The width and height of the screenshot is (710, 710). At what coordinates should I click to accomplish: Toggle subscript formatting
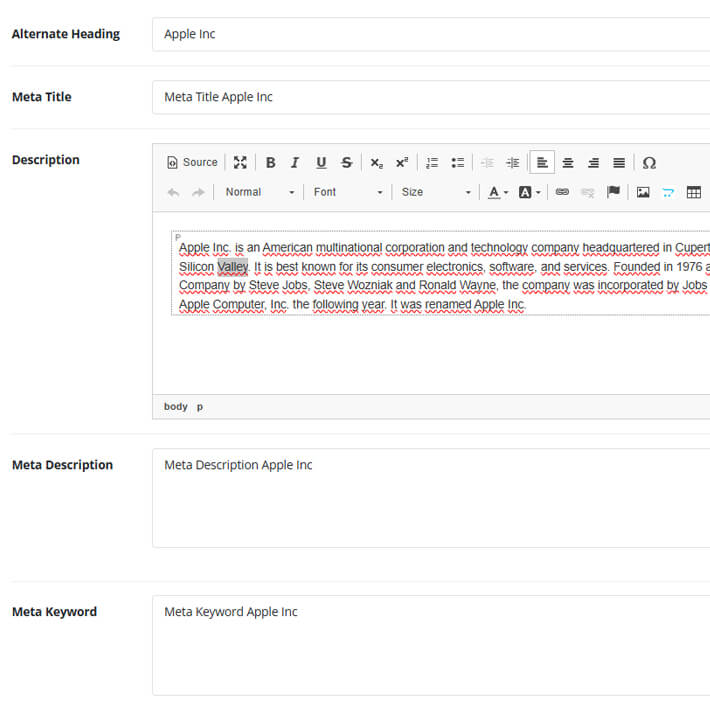point(377,163)
